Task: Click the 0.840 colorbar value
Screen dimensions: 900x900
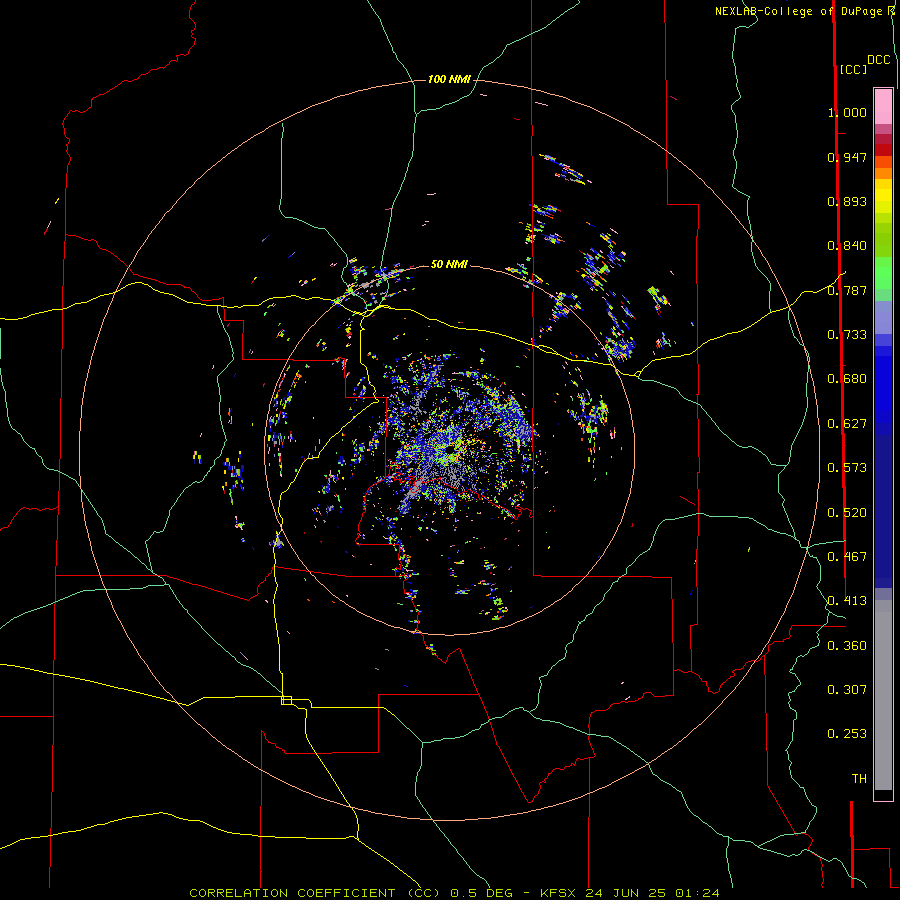Action: (847, 246)
